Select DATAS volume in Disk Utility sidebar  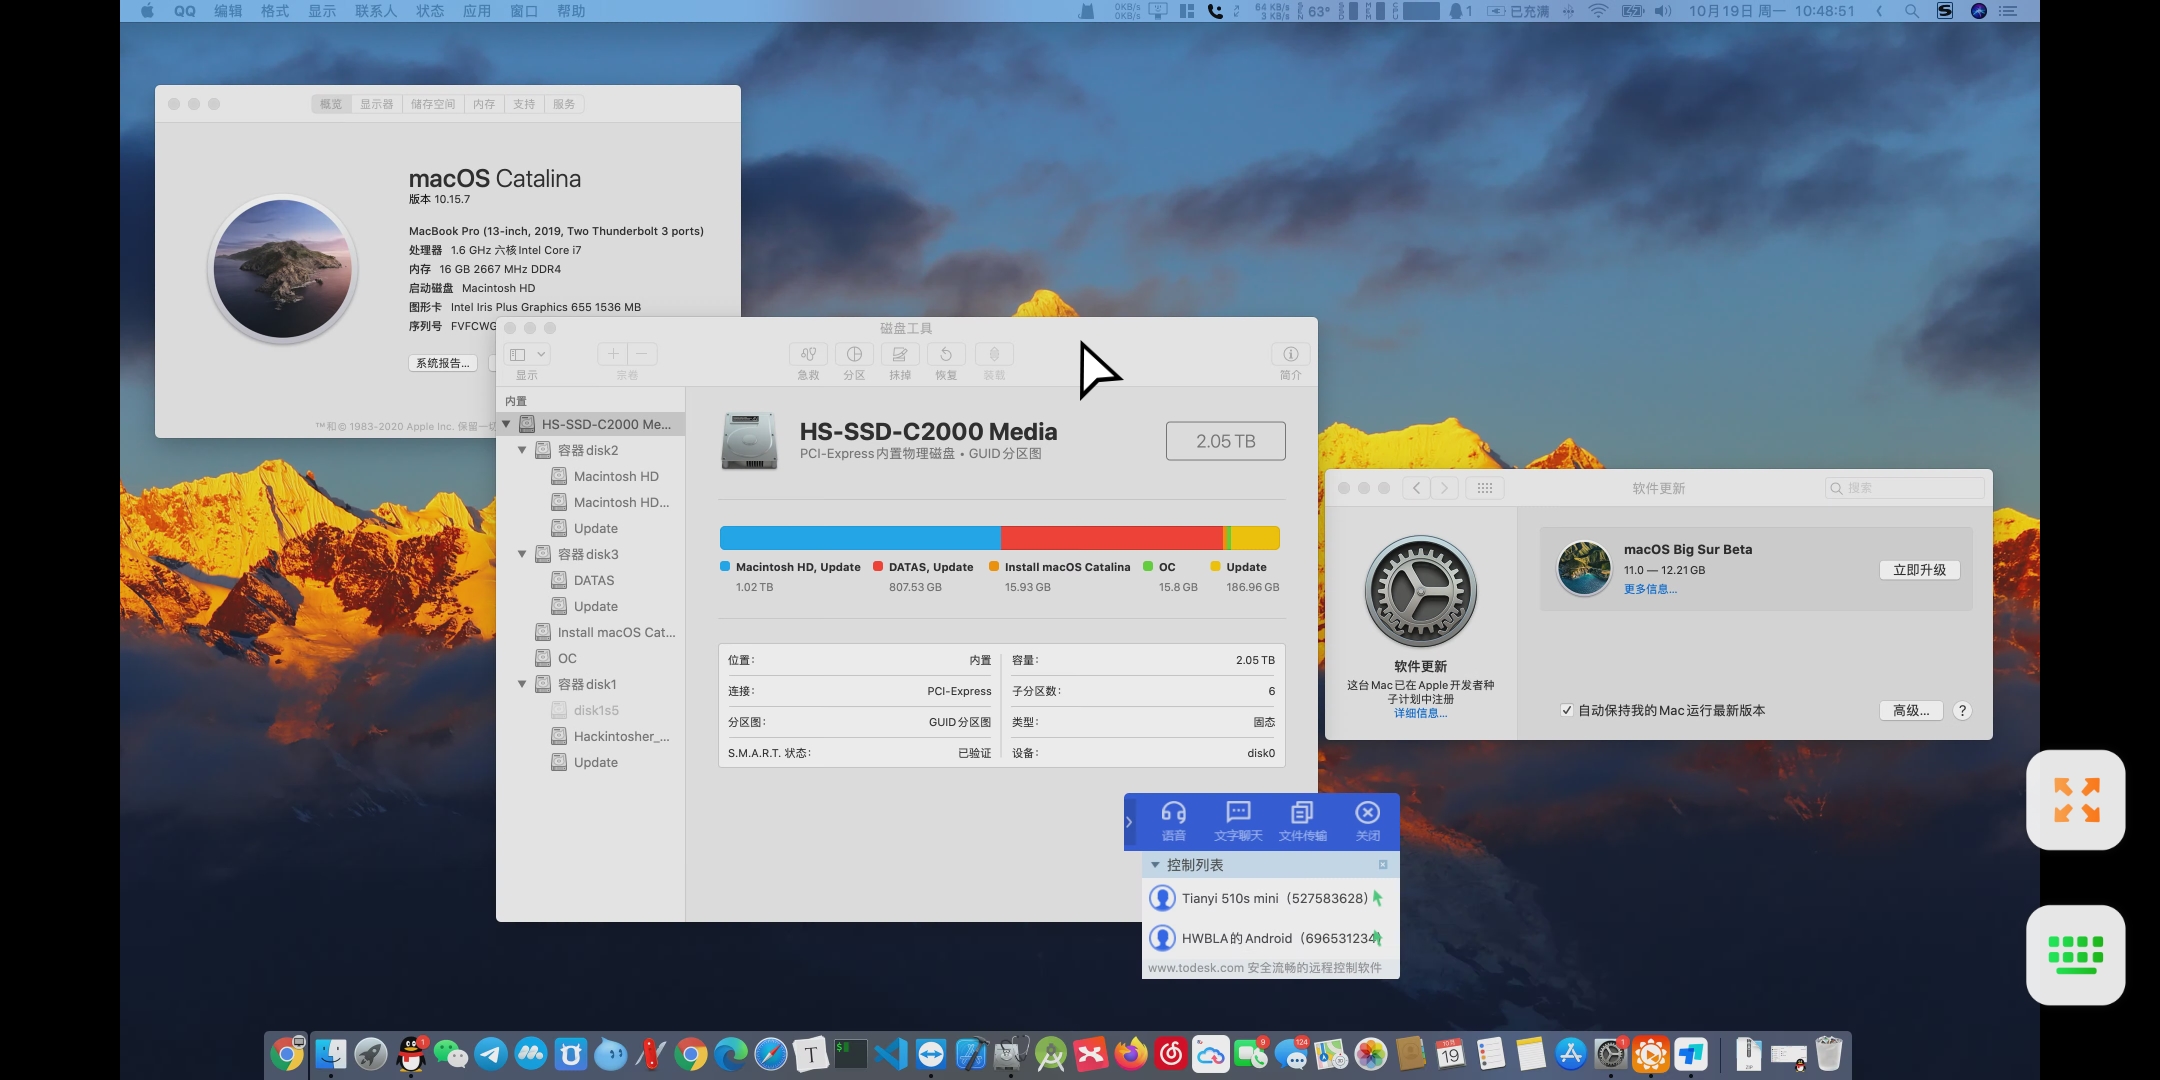pos(591,580)
